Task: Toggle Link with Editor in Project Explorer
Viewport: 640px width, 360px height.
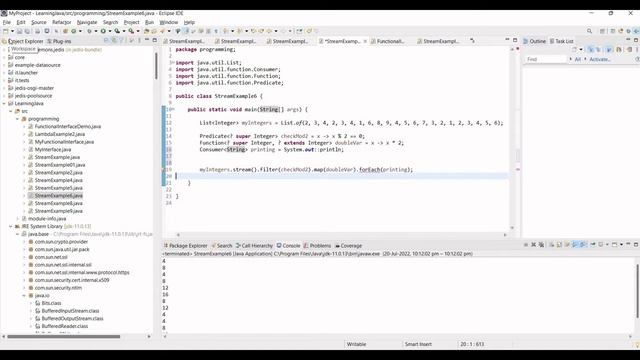Action: [x=114, y=41]
